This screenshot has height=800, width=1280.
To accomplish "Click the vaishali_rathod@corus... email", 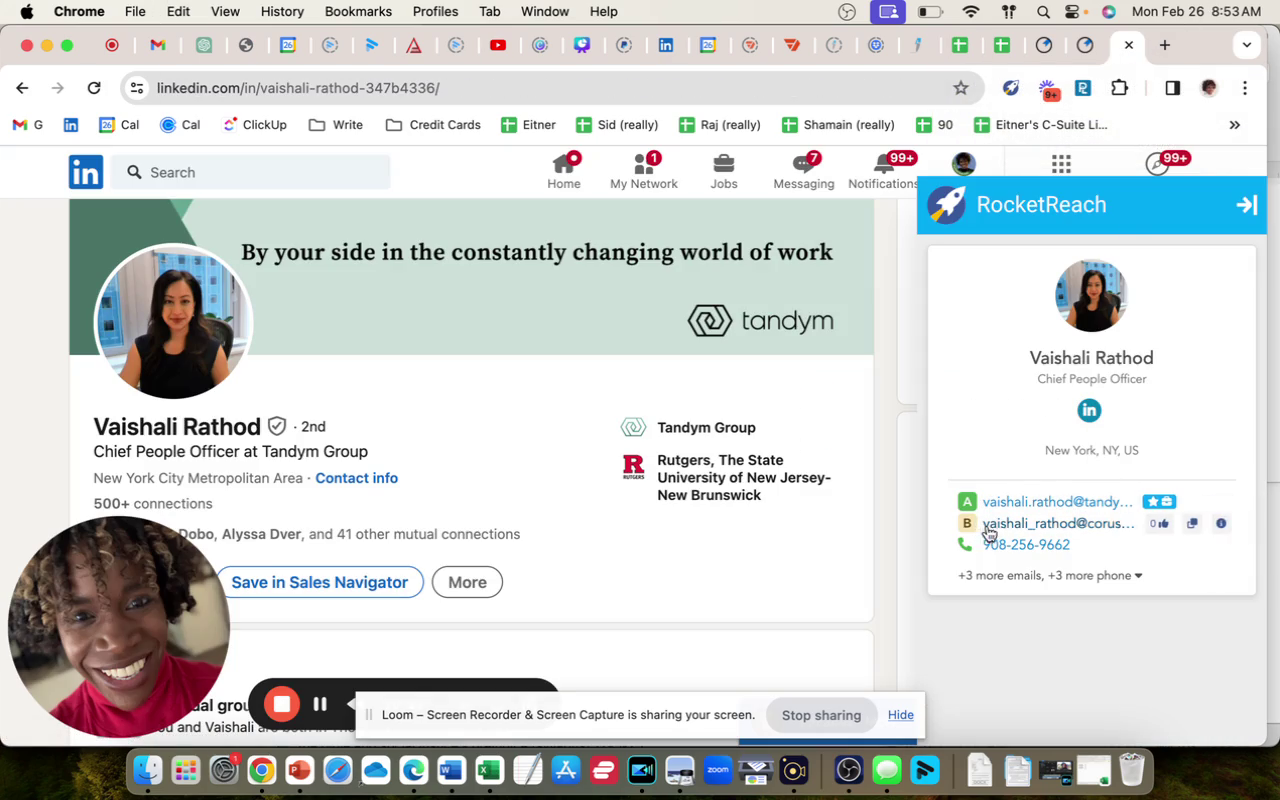I will coord(1059,523).
